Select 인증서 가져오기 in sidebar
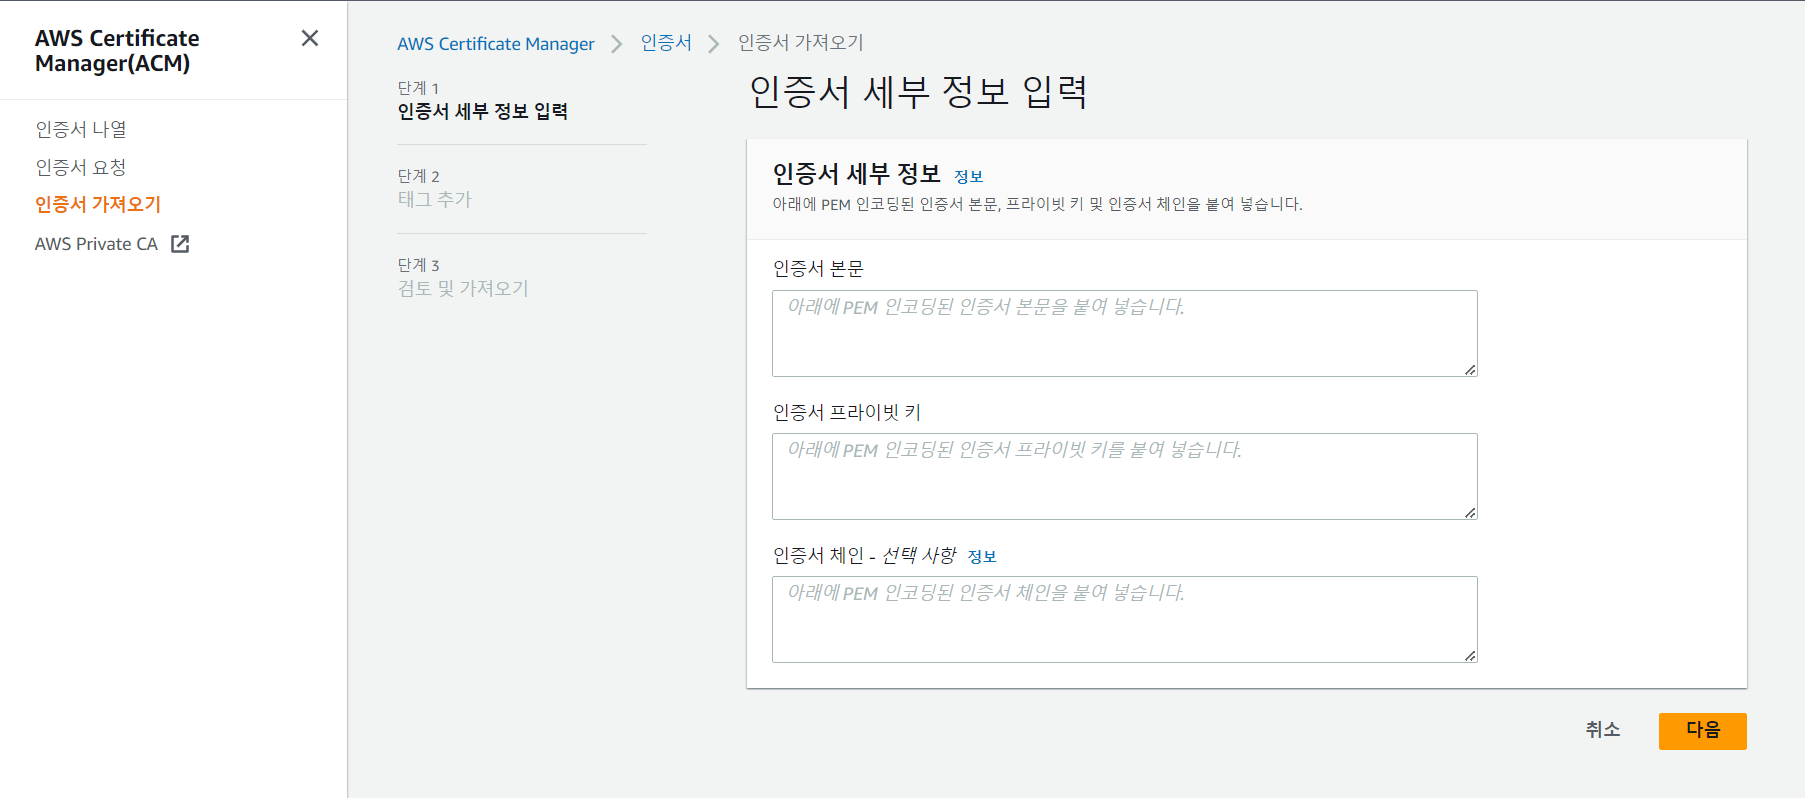 click(98, 204)
